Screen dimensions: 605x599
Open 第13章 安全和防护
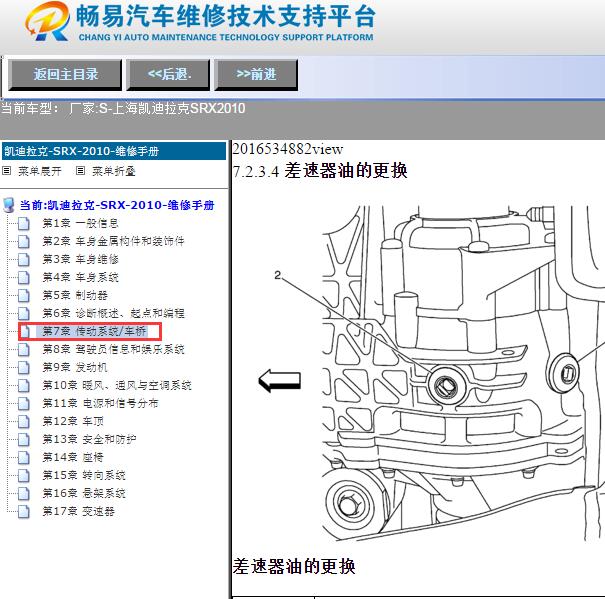[x=89, y=439]
